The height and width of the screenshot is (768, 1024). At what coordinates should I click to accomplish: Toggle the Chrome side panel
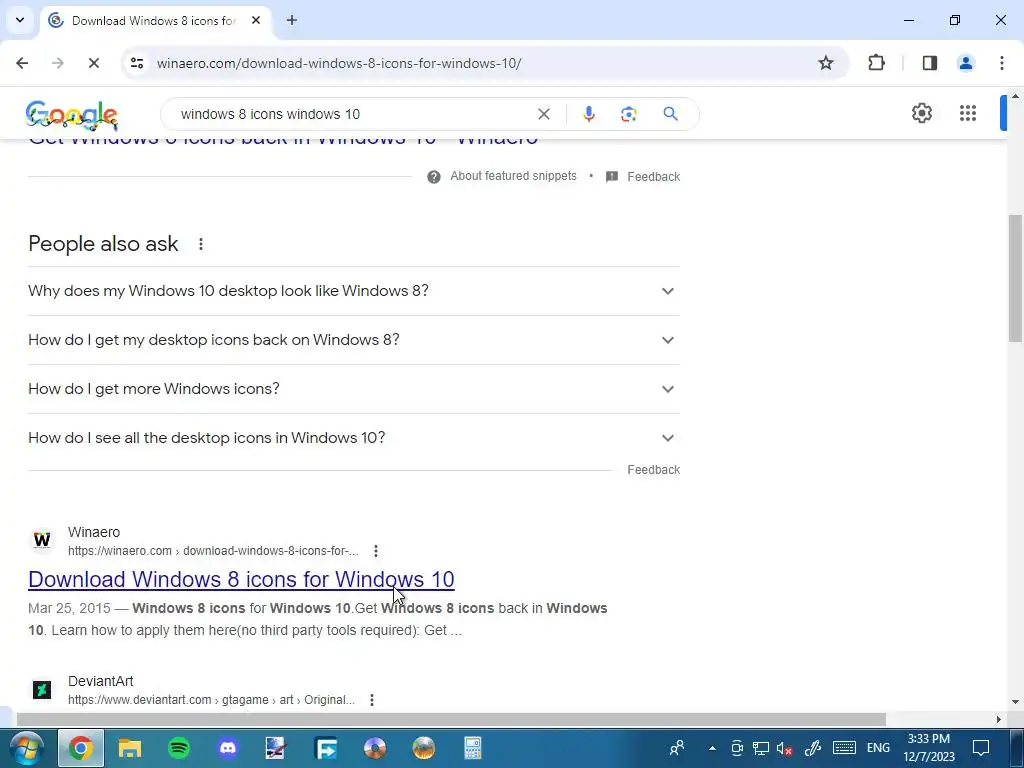pyautogui.click(x=930, y=63)
